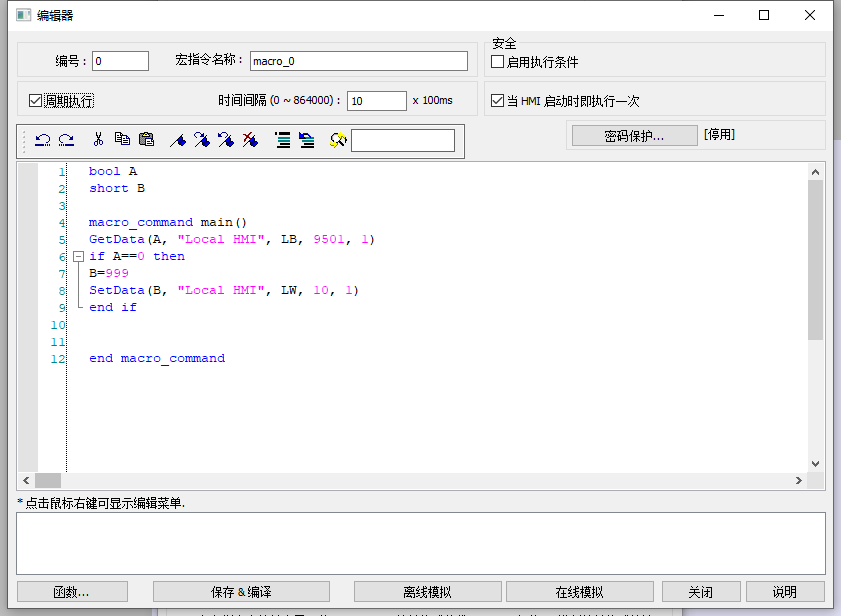Screen dimensions: 841x616
Task: Click the Copy icon in toolbar
Action: 122,140
